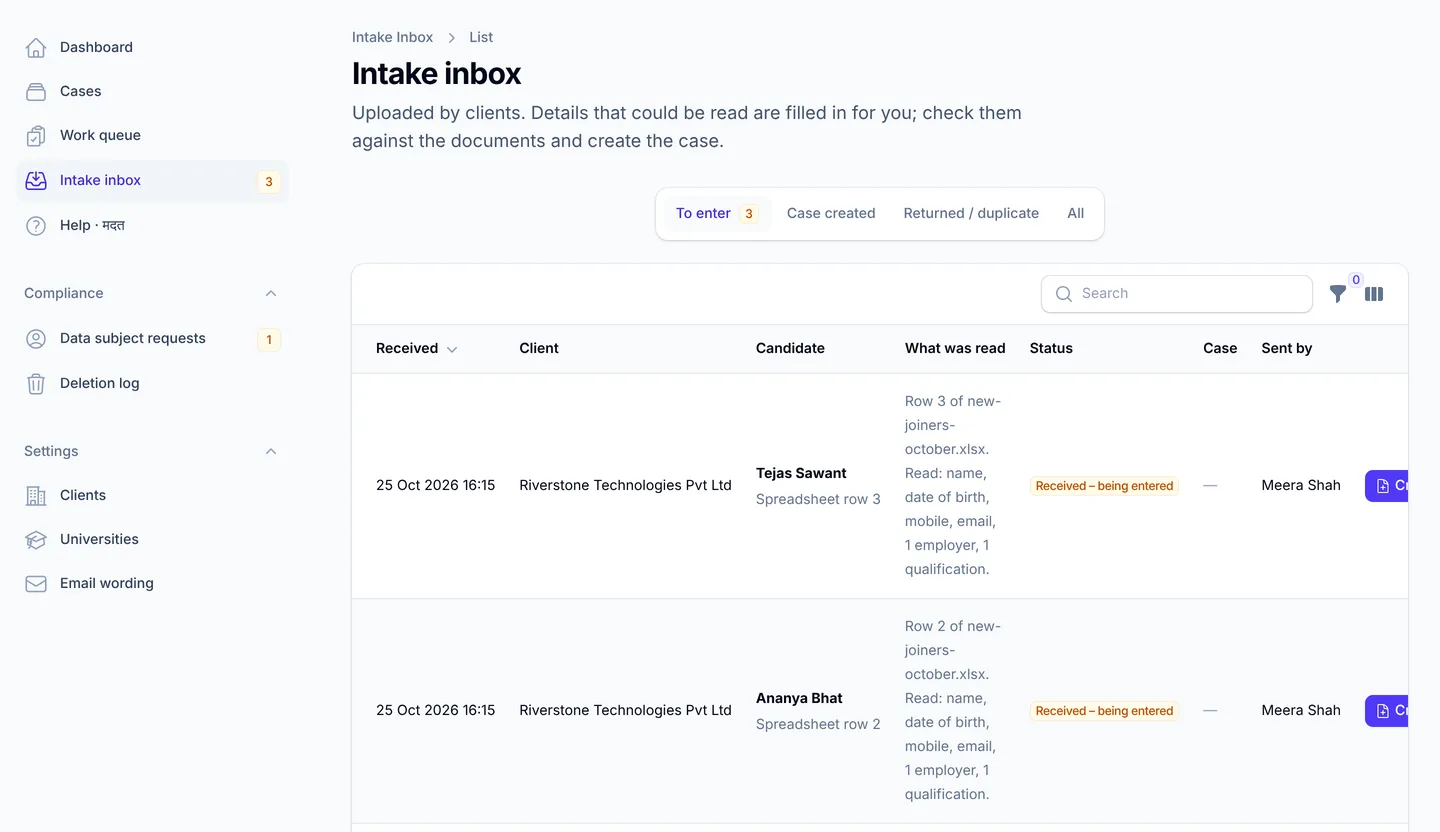Click the Dashboard home icon
Image resolution: width=1440 pixels, height=832 pixels.
click(x=36, y=47)
